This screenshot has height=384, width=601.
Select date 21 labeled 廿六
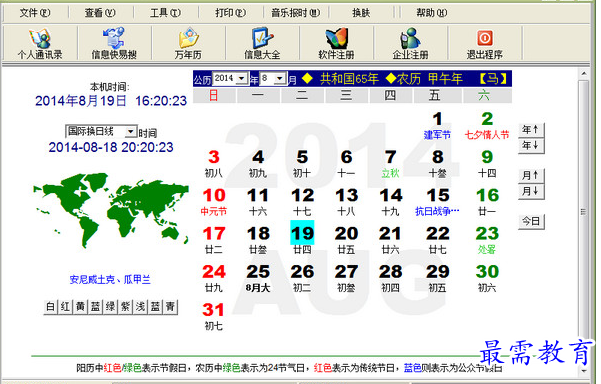[391, 240]
